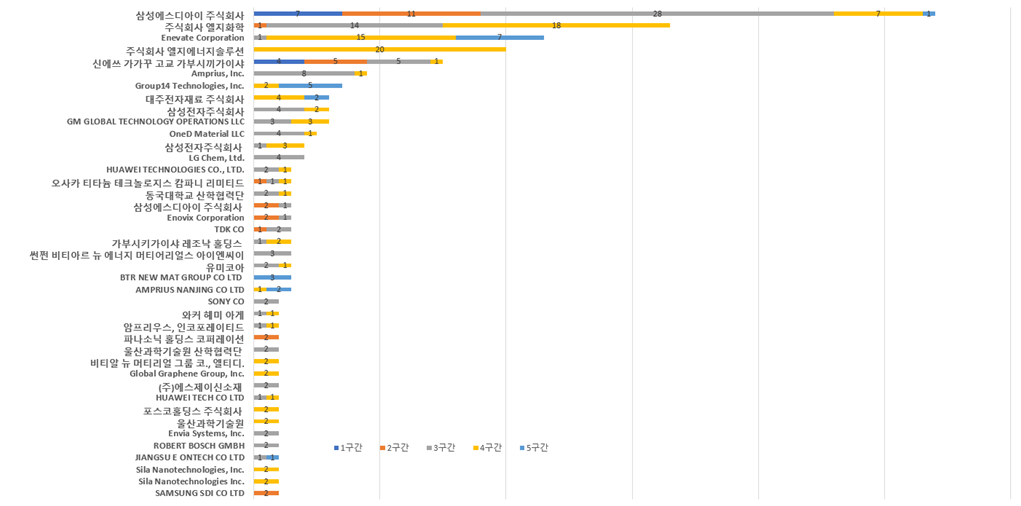Image resolution: width=1021 pixels, height=506 pixels.
Task: Select the 4구간 legend entry
Action: 487,447
